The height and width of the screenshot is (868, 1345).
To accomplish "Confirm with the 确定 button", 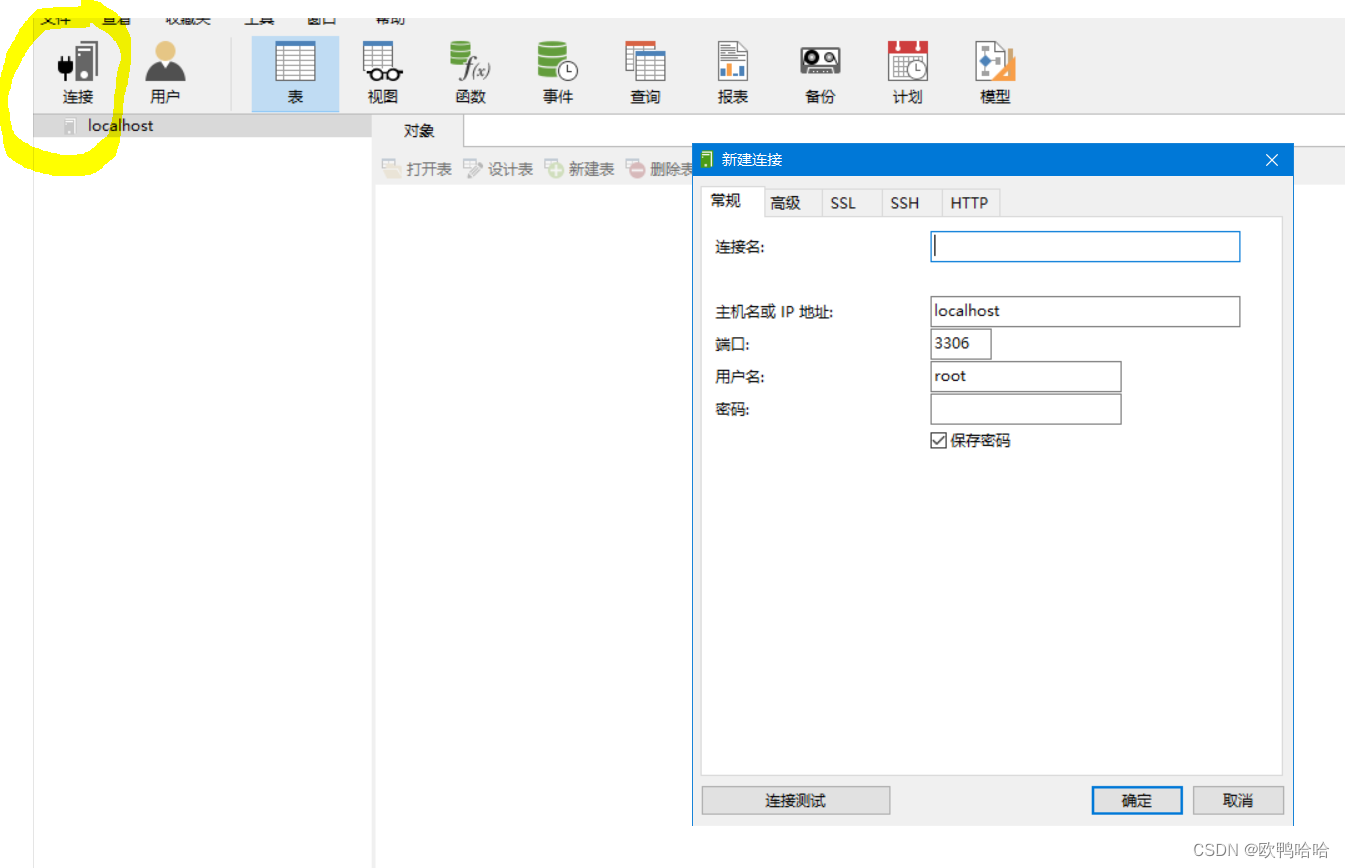I will coord(1137,801).
